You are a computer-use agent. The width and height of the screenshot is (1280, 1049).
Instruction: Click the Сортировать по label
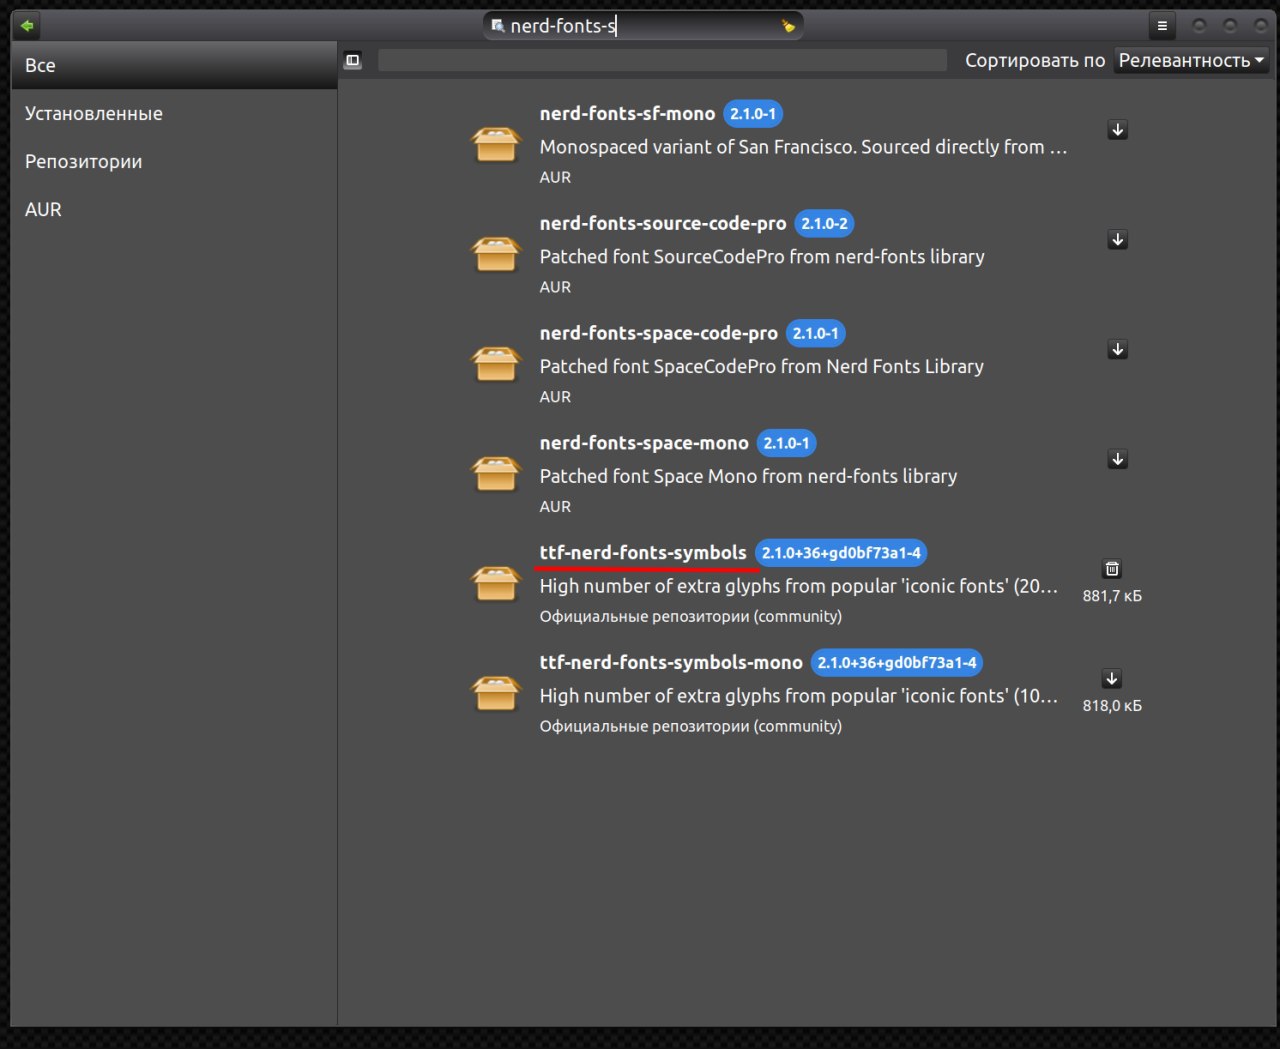coord(1035,61)
